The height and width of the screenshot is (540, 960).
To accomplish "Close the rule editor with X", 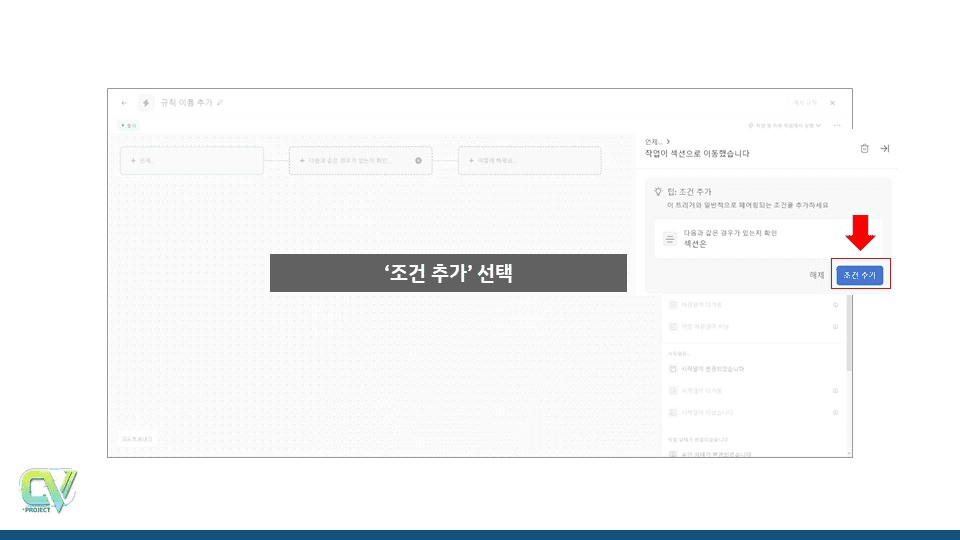I will click(832, 102).
